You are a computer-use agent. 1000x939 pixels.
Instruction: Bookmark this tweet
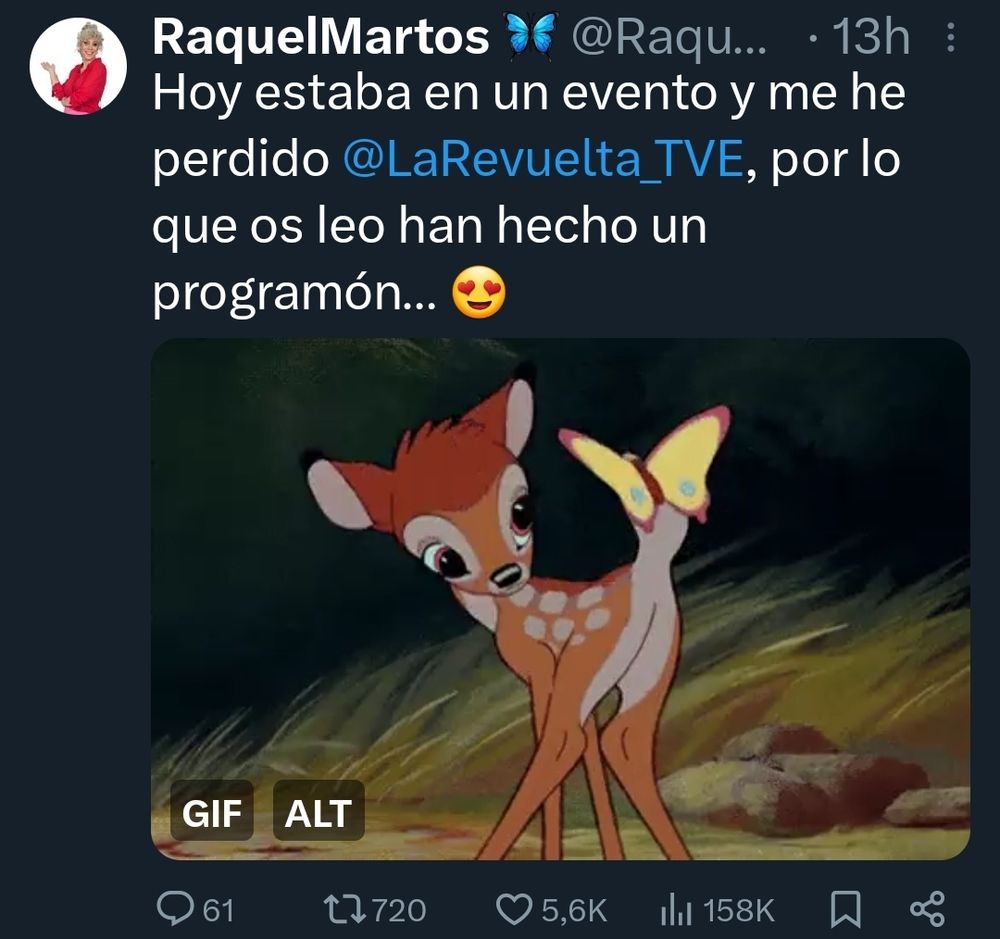coord(845,909)
